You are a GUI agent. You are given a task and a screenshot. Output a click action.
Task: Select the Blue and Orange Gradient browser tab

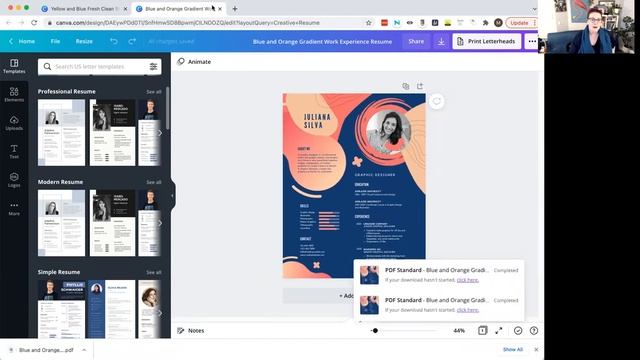[x=178, y=9]
